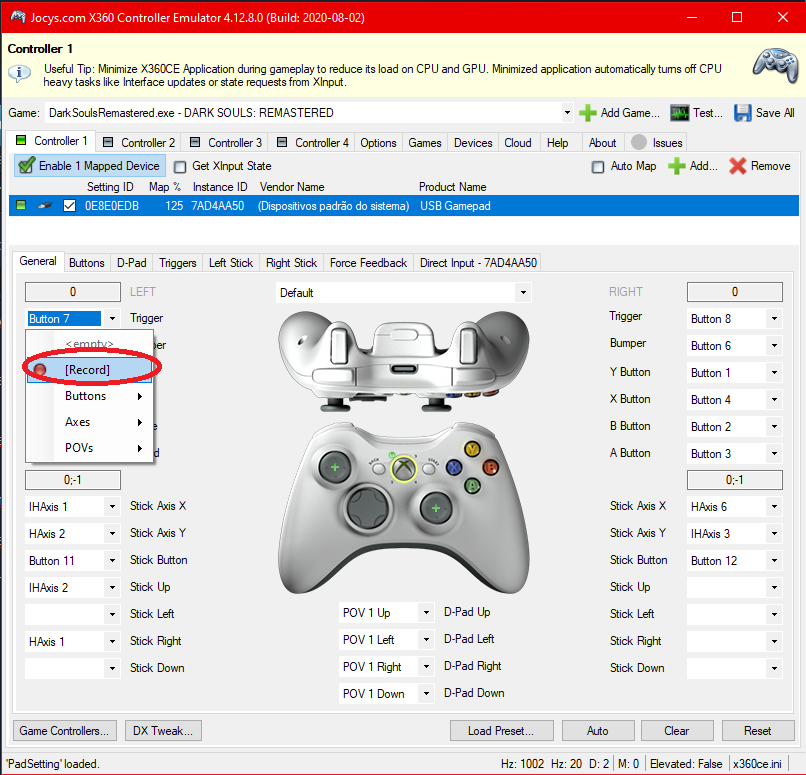Toggle the Enable 1 Mapped Device button
This screenshot has width=806, height=775.
tap(90, 166)
